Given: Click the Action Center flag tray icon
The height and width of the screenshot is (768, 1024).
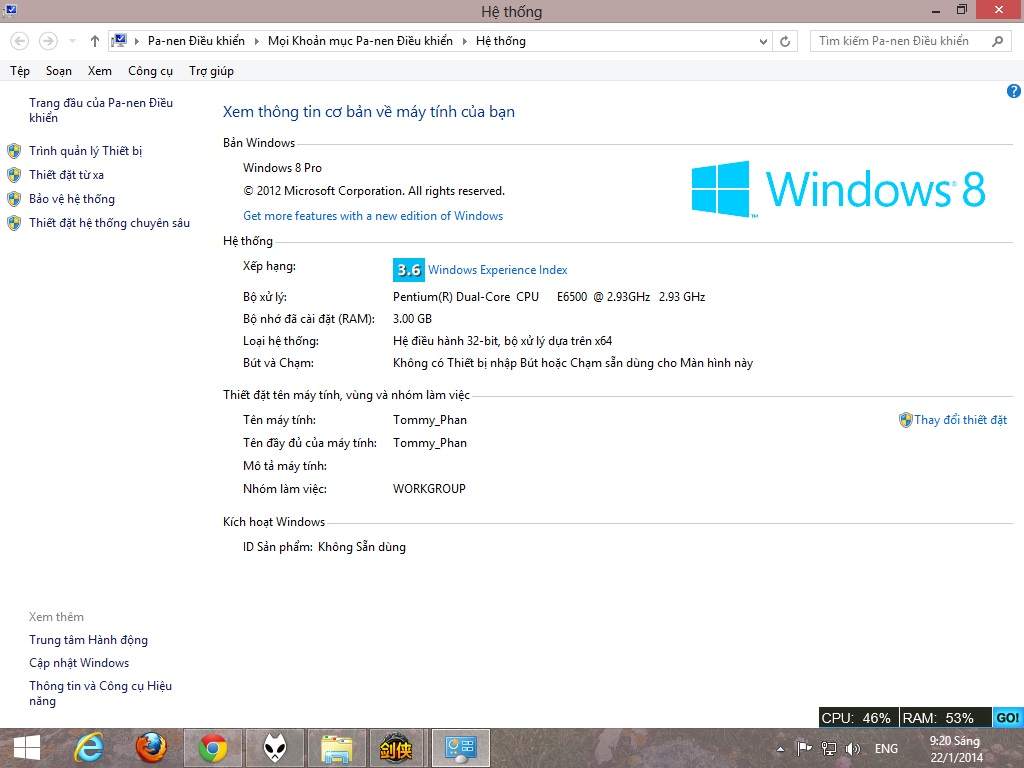Looking at the screenshot, I should click(x=805, y=748).
